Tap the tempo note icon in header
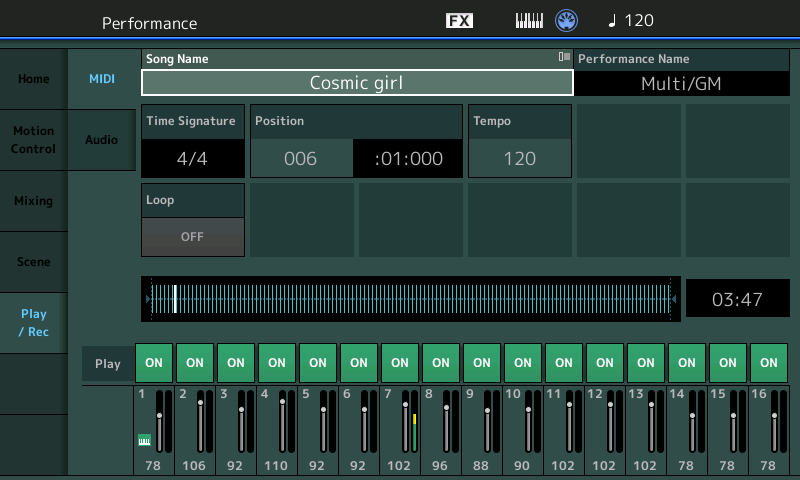800x480 pixels. pos(613,21)
